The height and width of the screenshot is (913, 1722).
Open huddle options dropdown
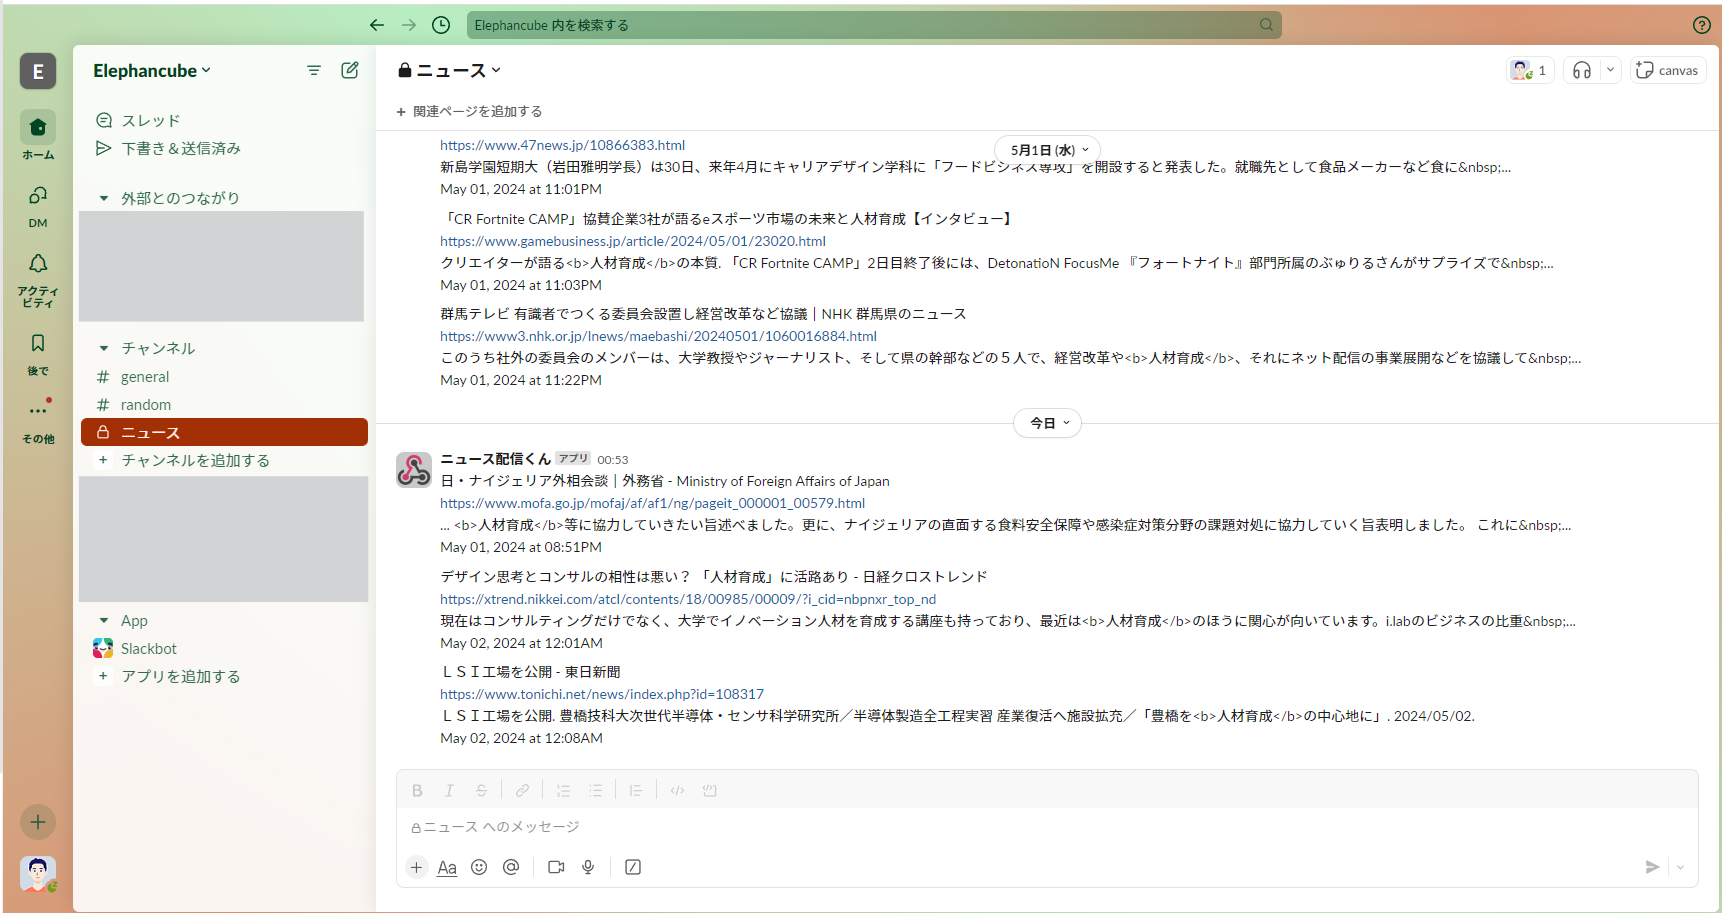[x=1610, y=70]
